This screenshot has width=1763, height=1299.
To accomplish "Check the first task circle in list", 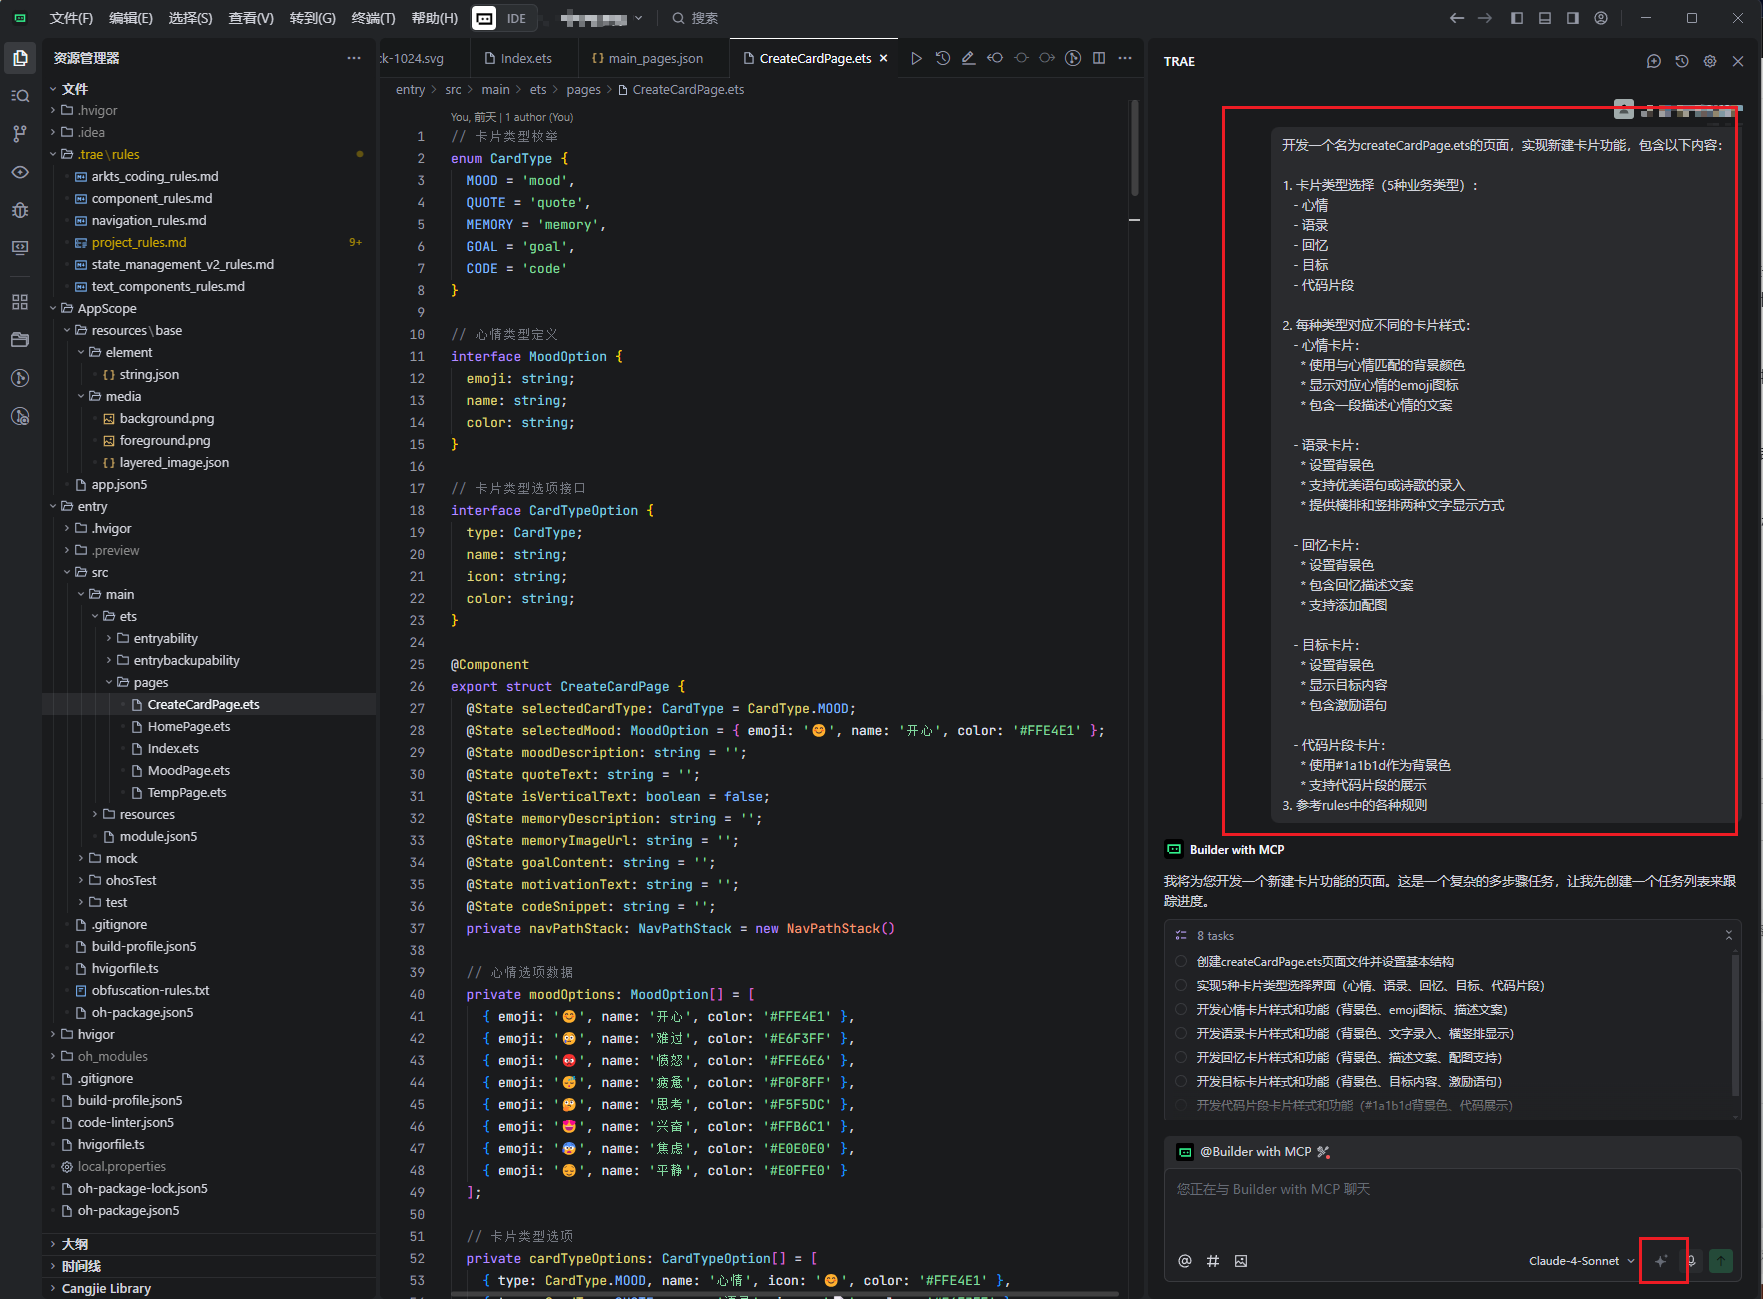I will pos(1181,961).
